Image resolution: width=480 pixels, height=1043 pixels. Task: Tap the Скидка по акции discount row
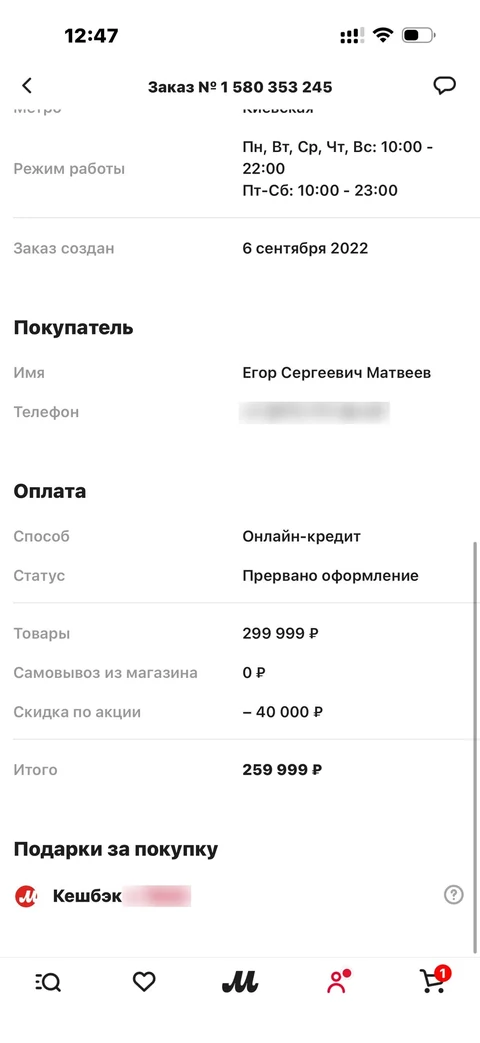click(x=240, y=712)
